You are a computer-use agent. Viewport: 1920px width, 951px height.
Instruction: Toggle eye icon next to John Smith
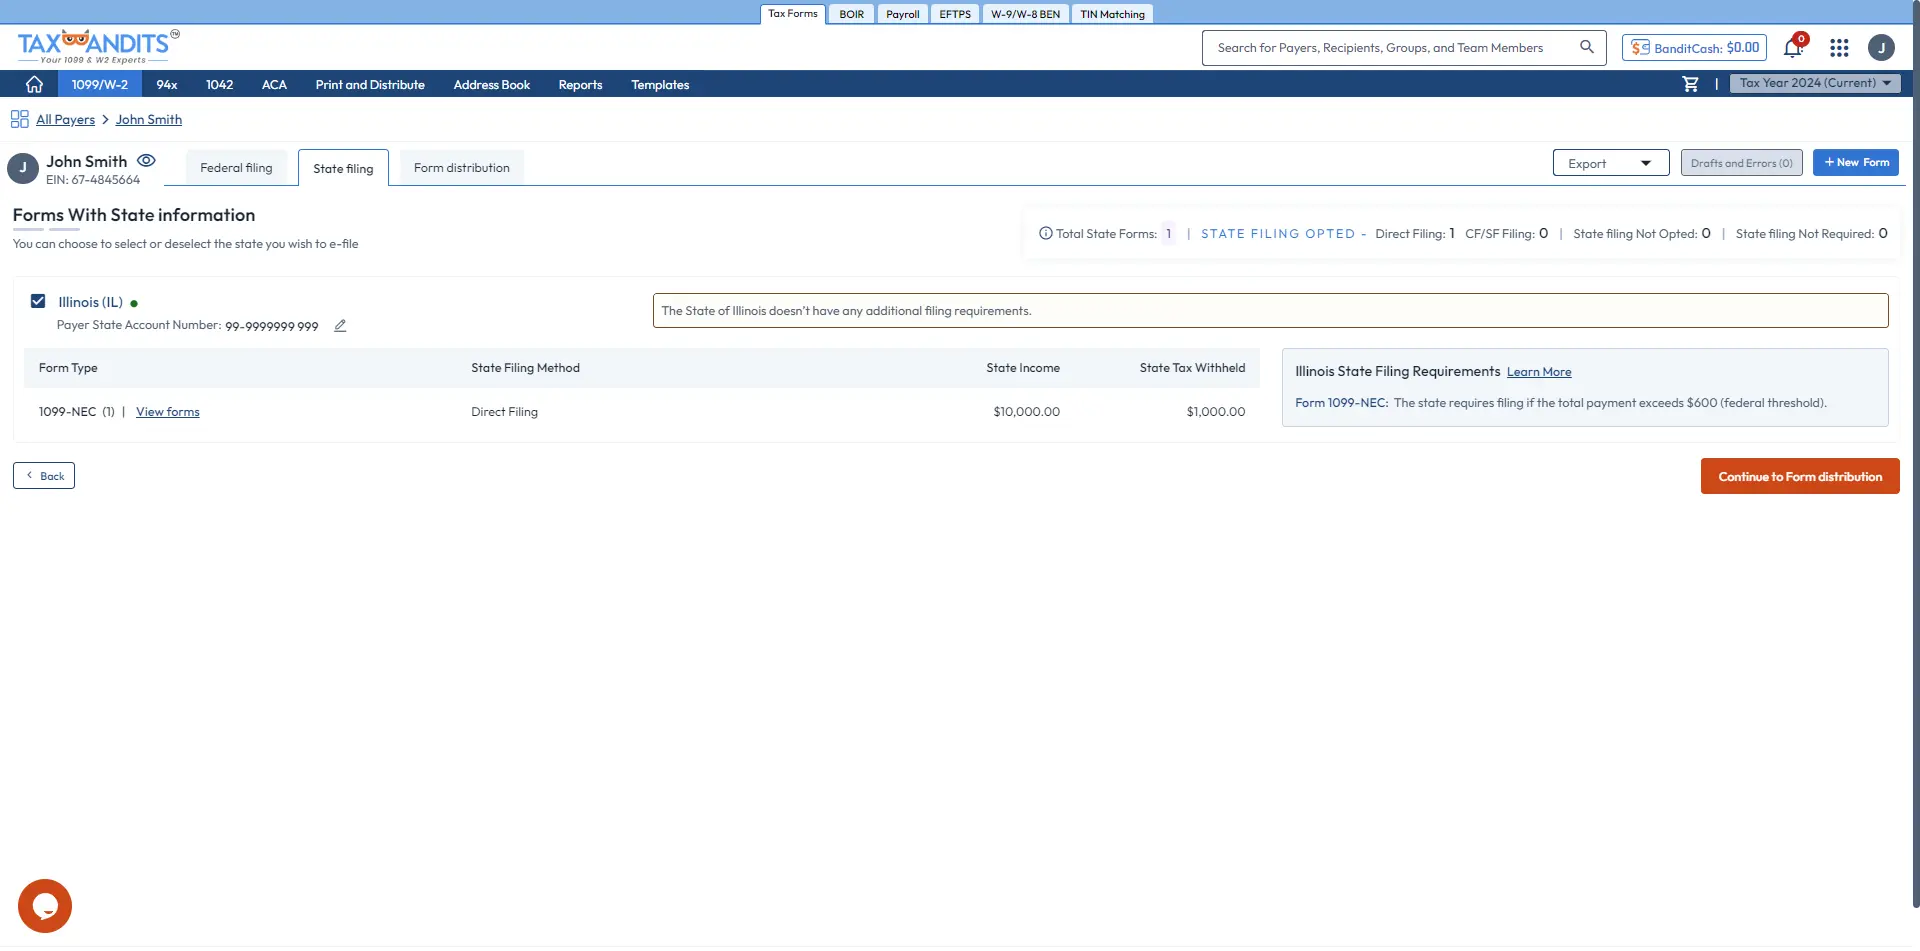tap(146, 161)
